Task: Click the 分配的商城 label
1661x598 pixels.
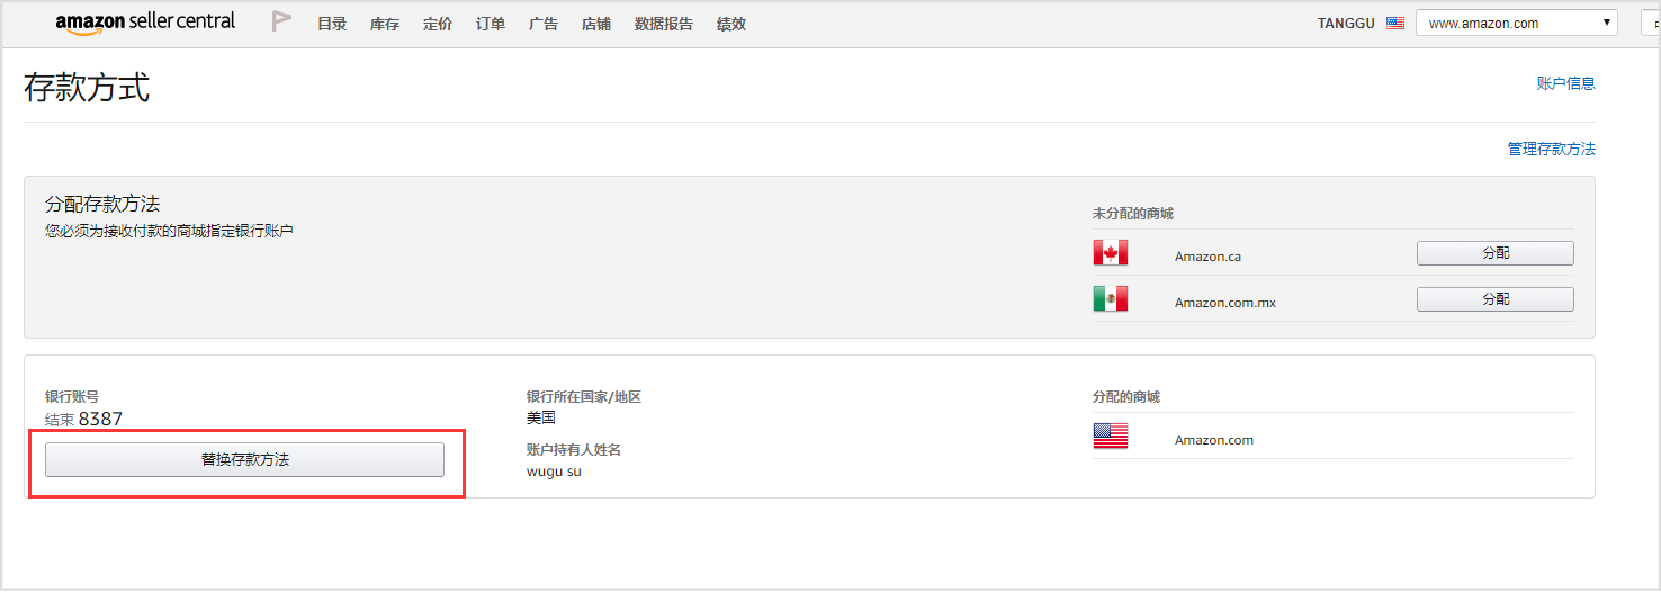Action: click(1126, 397)
